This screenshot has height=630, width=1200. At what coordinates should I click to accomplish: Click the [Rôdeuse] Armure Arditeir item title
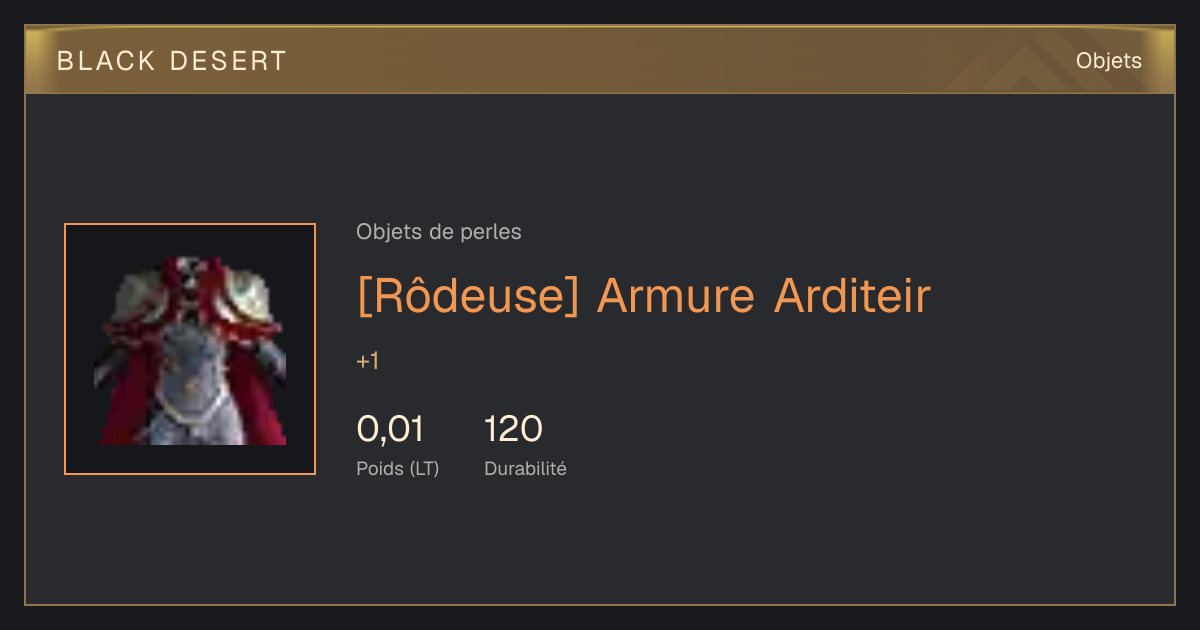tap(644, 296)
